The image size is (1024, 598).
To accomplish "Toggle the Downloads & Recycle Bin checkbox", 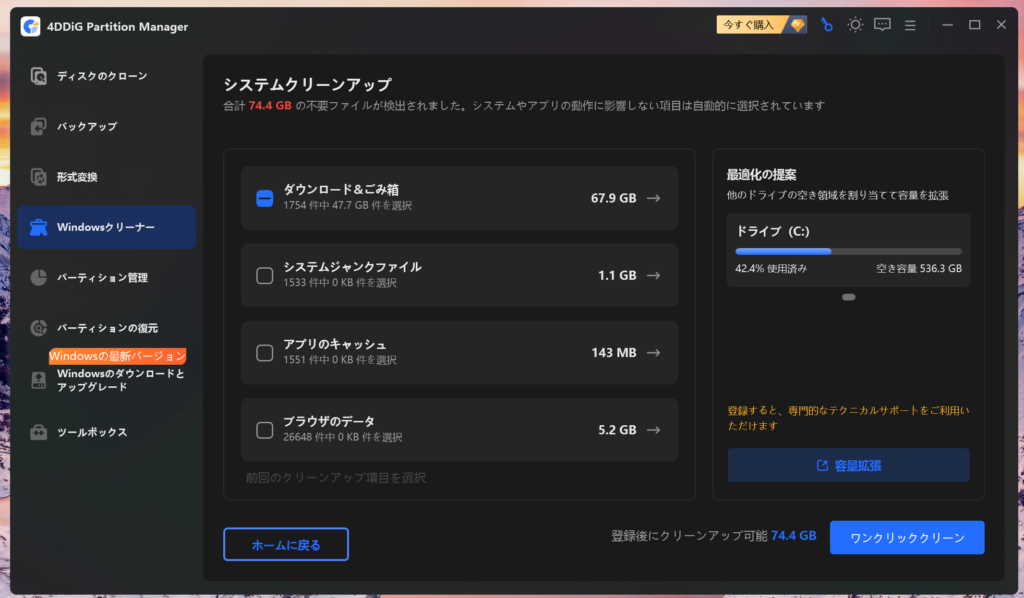I will pos(264,198).
